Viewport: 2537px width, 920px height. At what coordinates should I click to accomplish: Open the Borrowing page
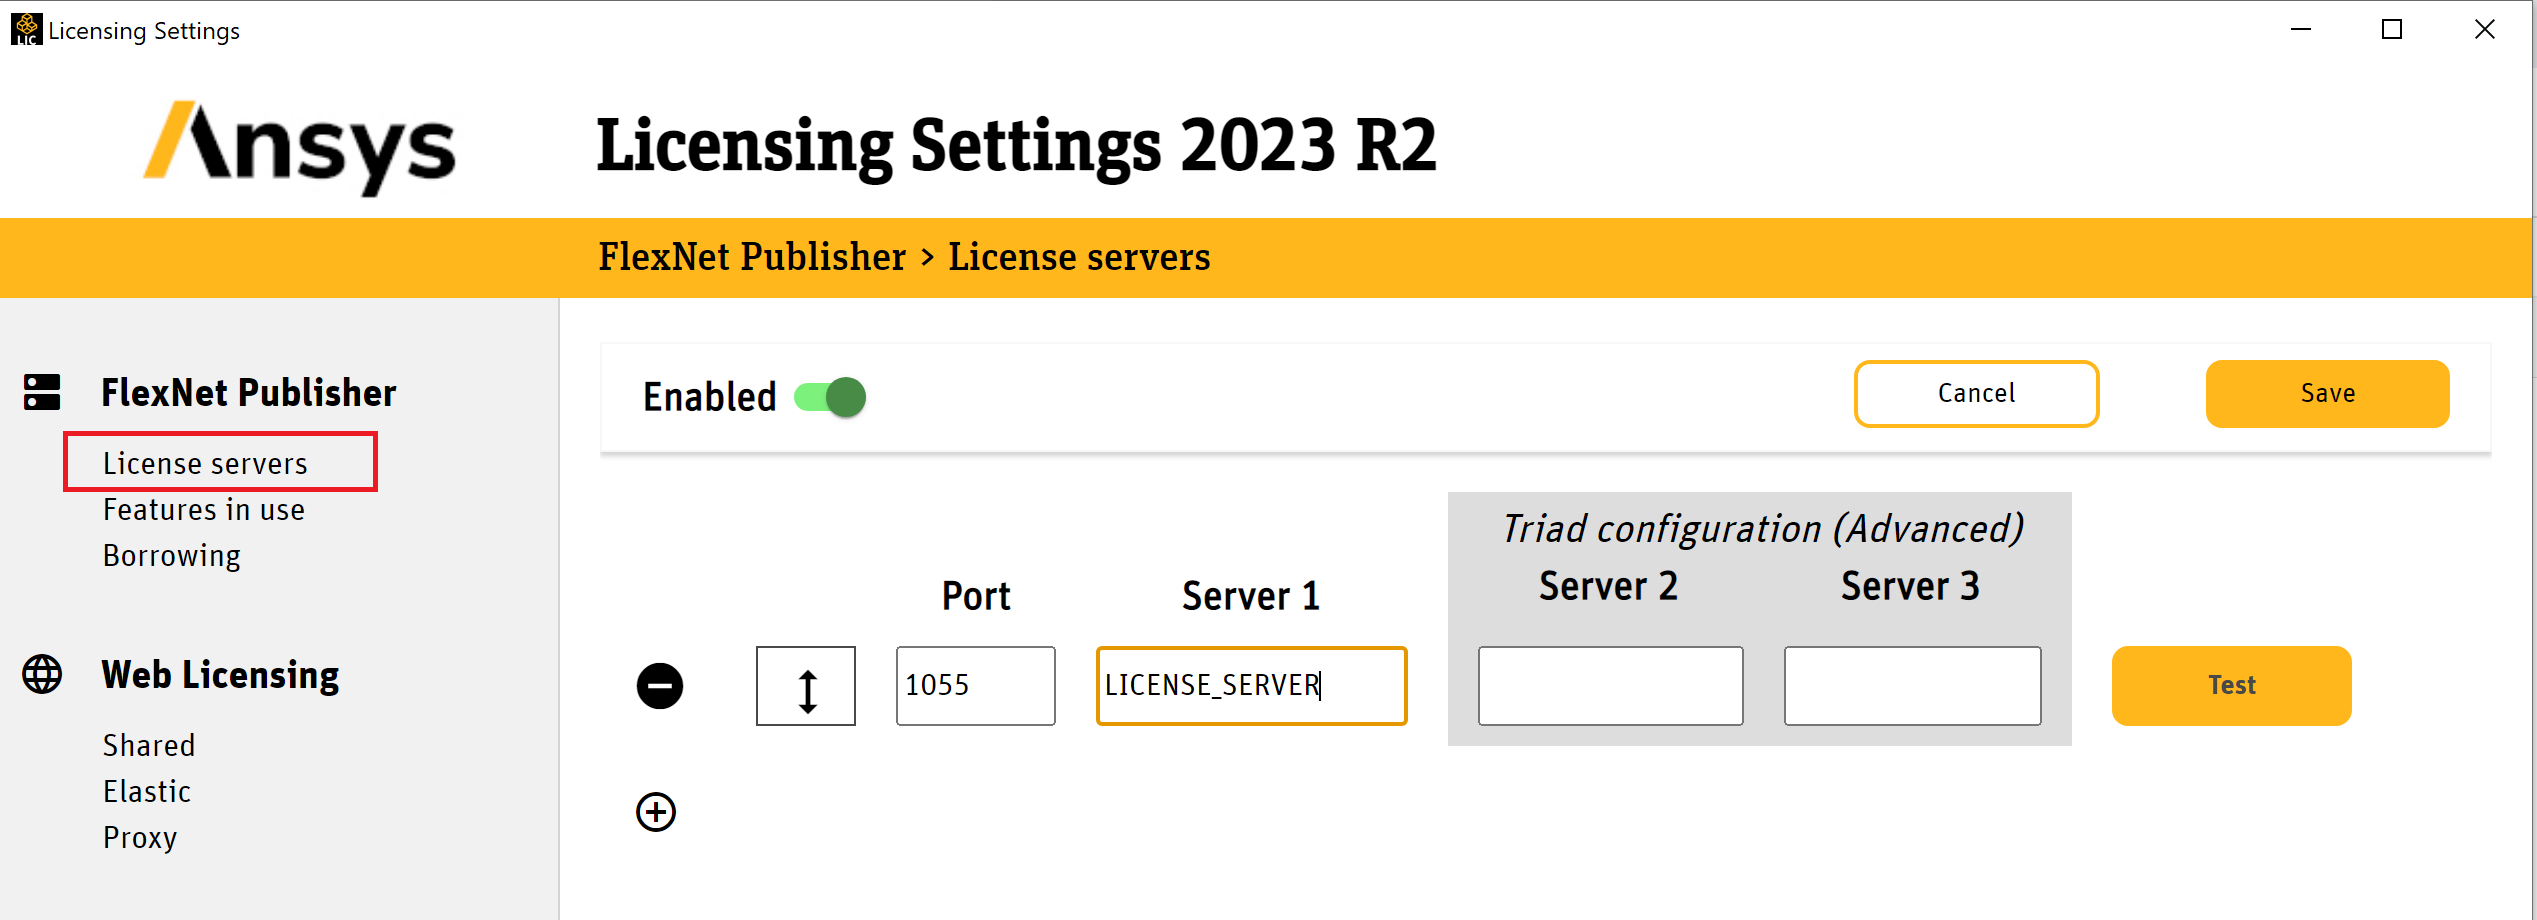[x=172, y=556]
